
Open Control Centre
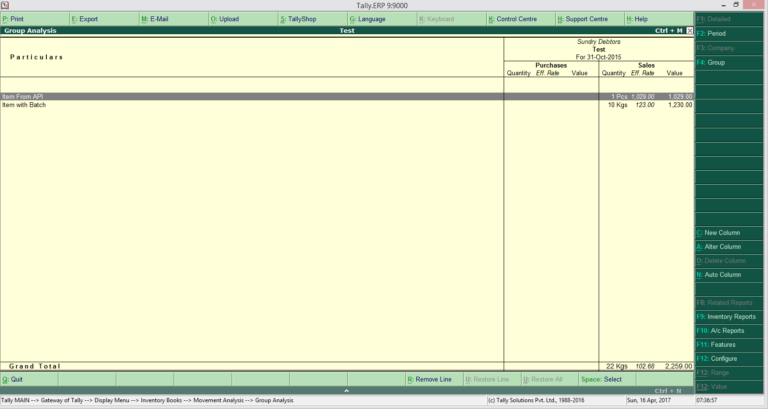tap(520, 19)
